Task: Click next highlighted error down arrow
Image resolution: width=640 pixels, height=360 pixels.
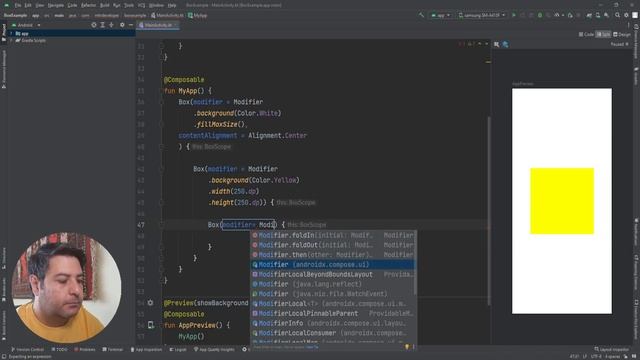Action: point(487,44)
